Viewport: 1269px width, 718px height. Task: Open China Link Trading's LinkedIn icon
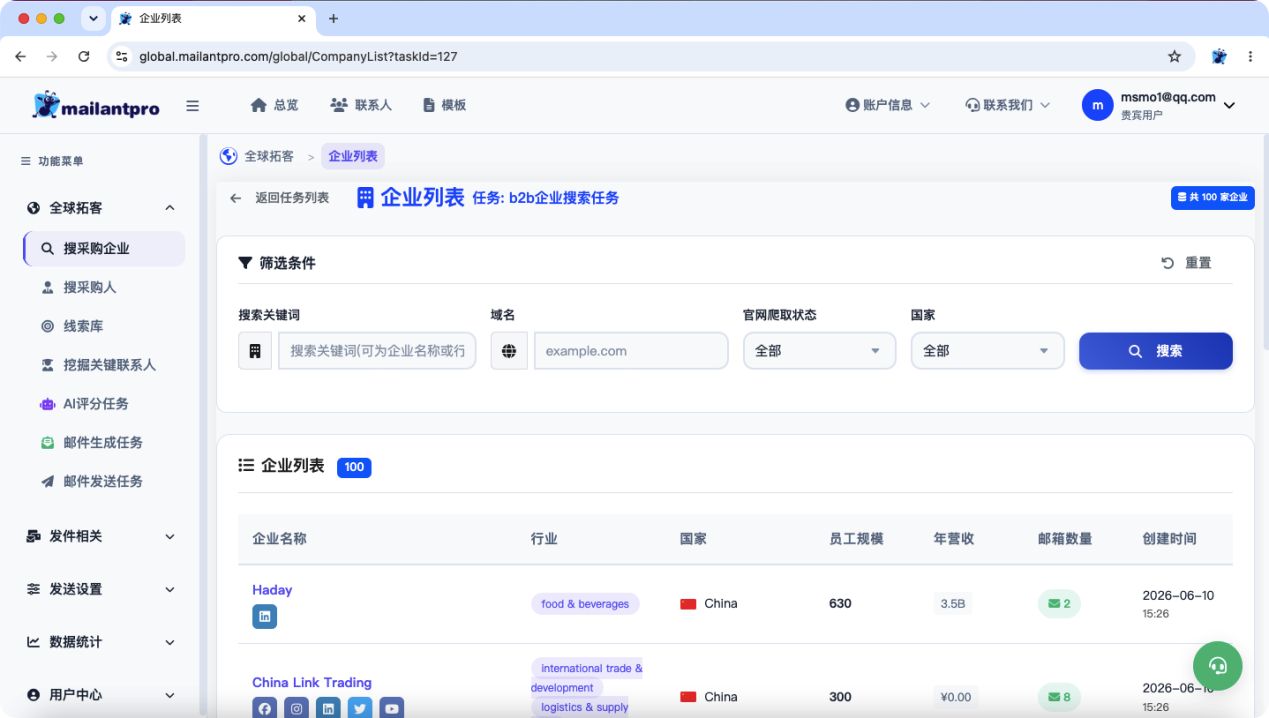pos(328,708)
